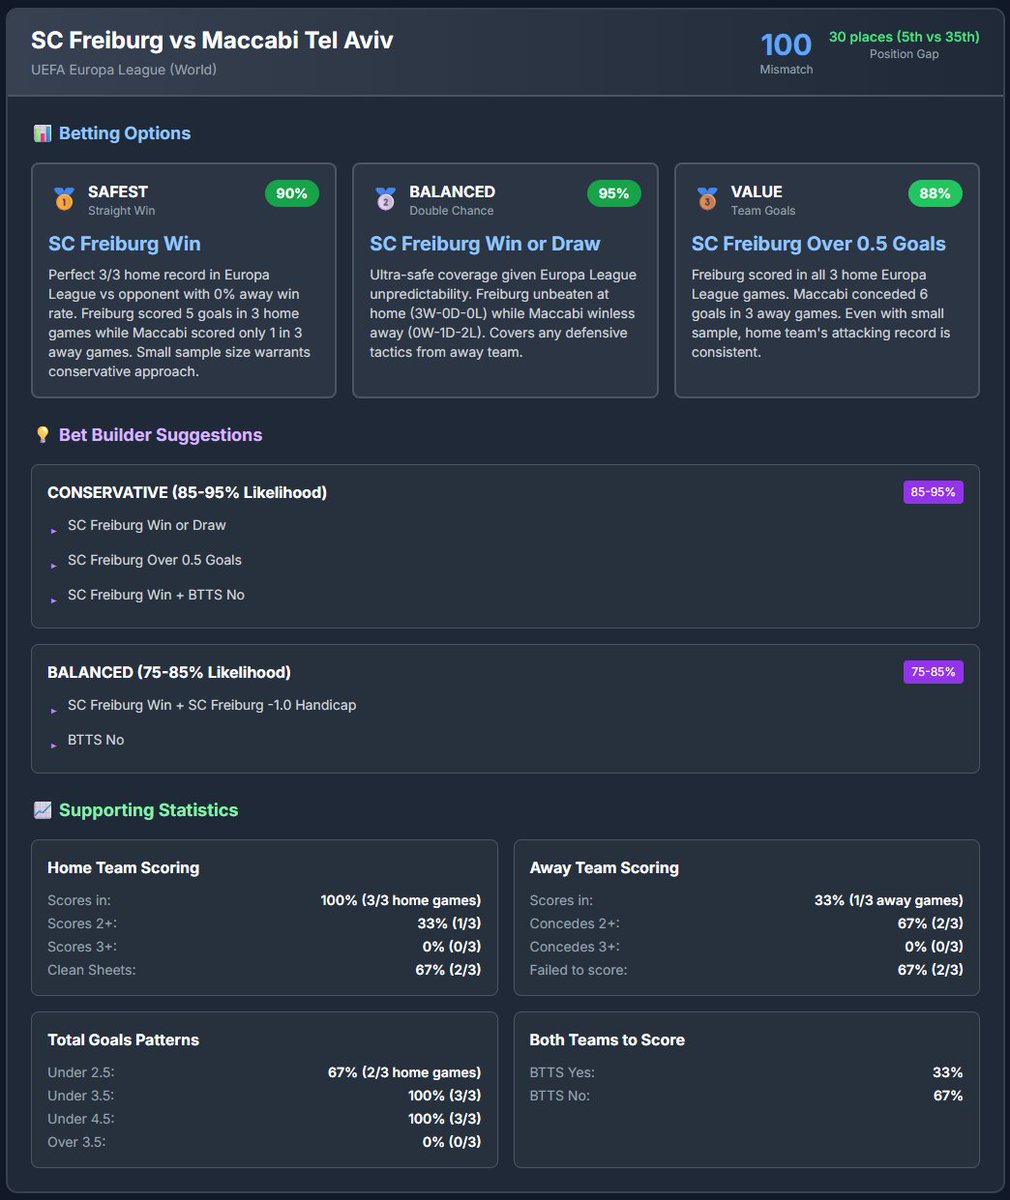1010x1200 pixels.
Task: Select the SC Freiburg Win heading
Action: click(x=124, y=244)
